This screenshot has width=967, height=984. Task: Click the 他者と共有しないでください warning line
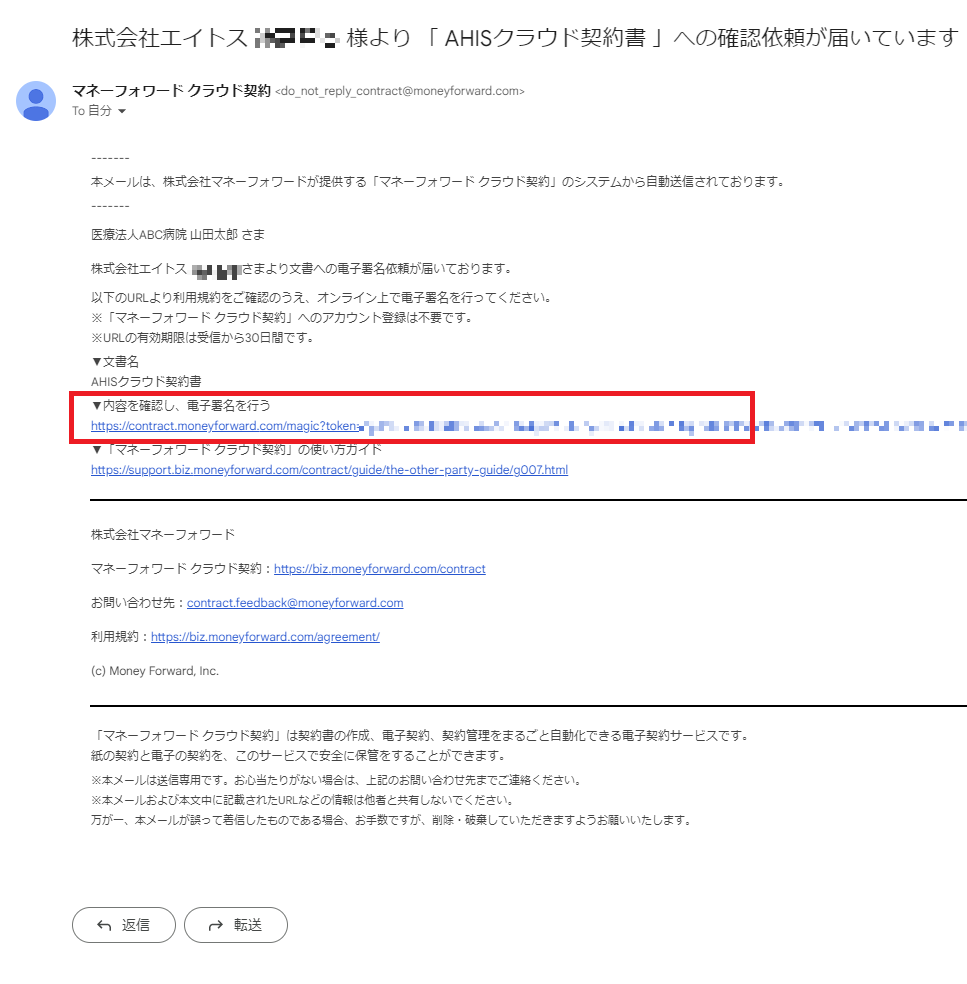click(x=303, y=800)
